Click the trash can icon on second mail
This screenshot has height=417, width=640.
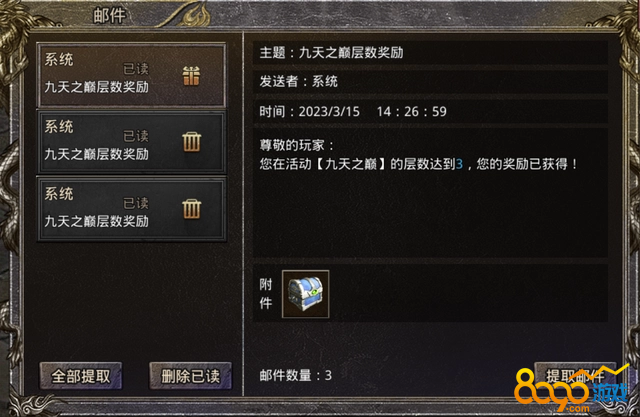click(191, 142)
